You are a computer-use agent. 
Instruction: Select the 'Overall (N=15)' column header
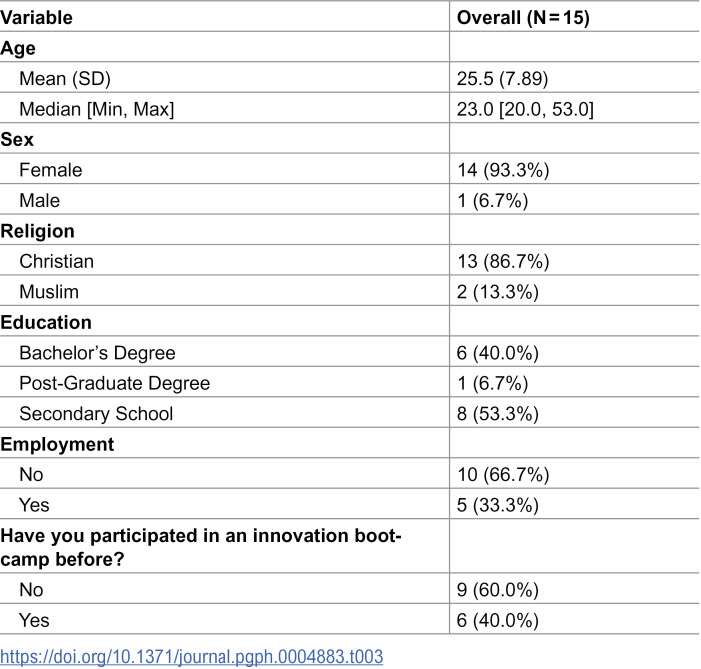[523, 17]
